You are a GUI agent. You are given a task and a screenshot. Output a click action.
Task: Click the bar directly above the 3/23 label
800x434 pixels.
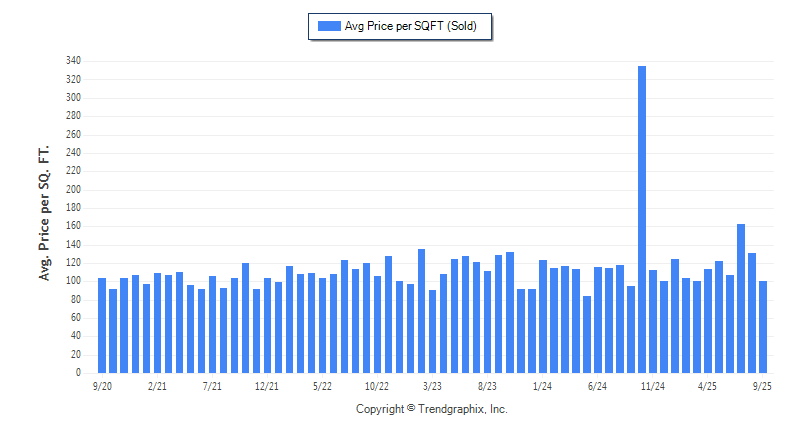[x=432, y=331]
